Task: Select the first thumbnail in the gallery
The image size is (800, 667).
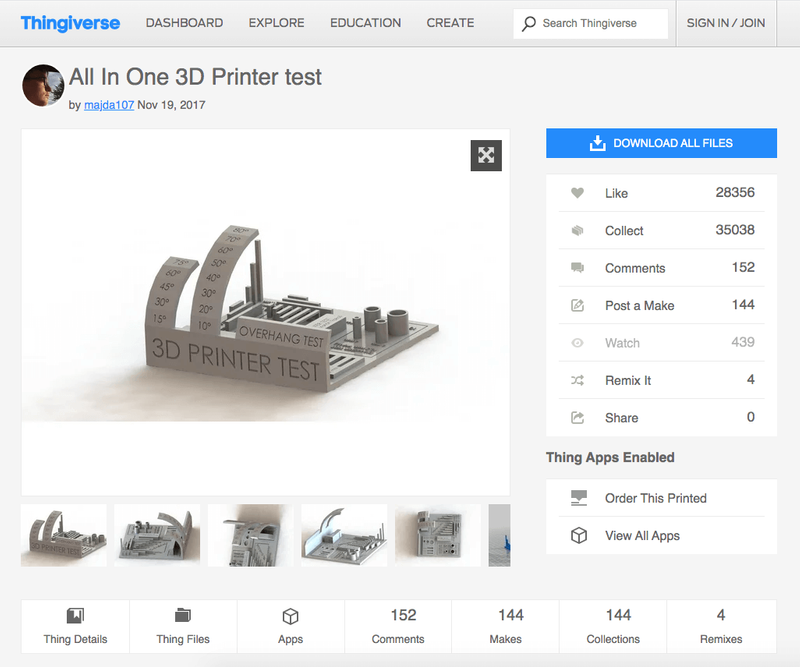Action: pyautogui.click(x=64, y=535)
